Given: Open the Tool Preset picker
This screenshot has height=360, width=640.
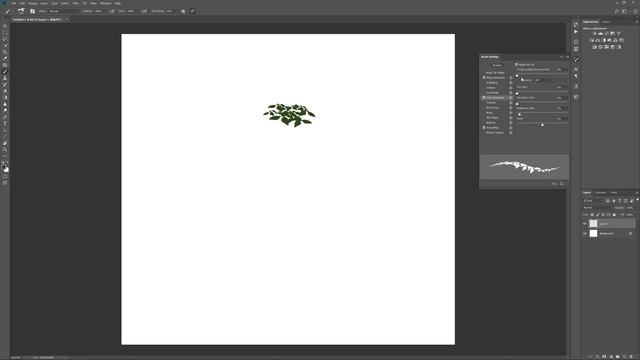Looking at the screenshot, I should tap(8, 11).
